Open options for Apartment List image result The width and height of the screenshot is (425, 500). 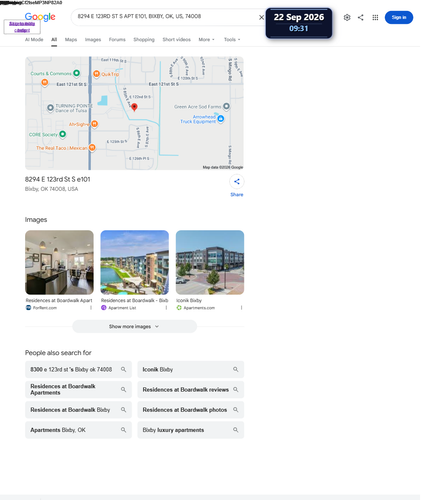tap(166, 308)
